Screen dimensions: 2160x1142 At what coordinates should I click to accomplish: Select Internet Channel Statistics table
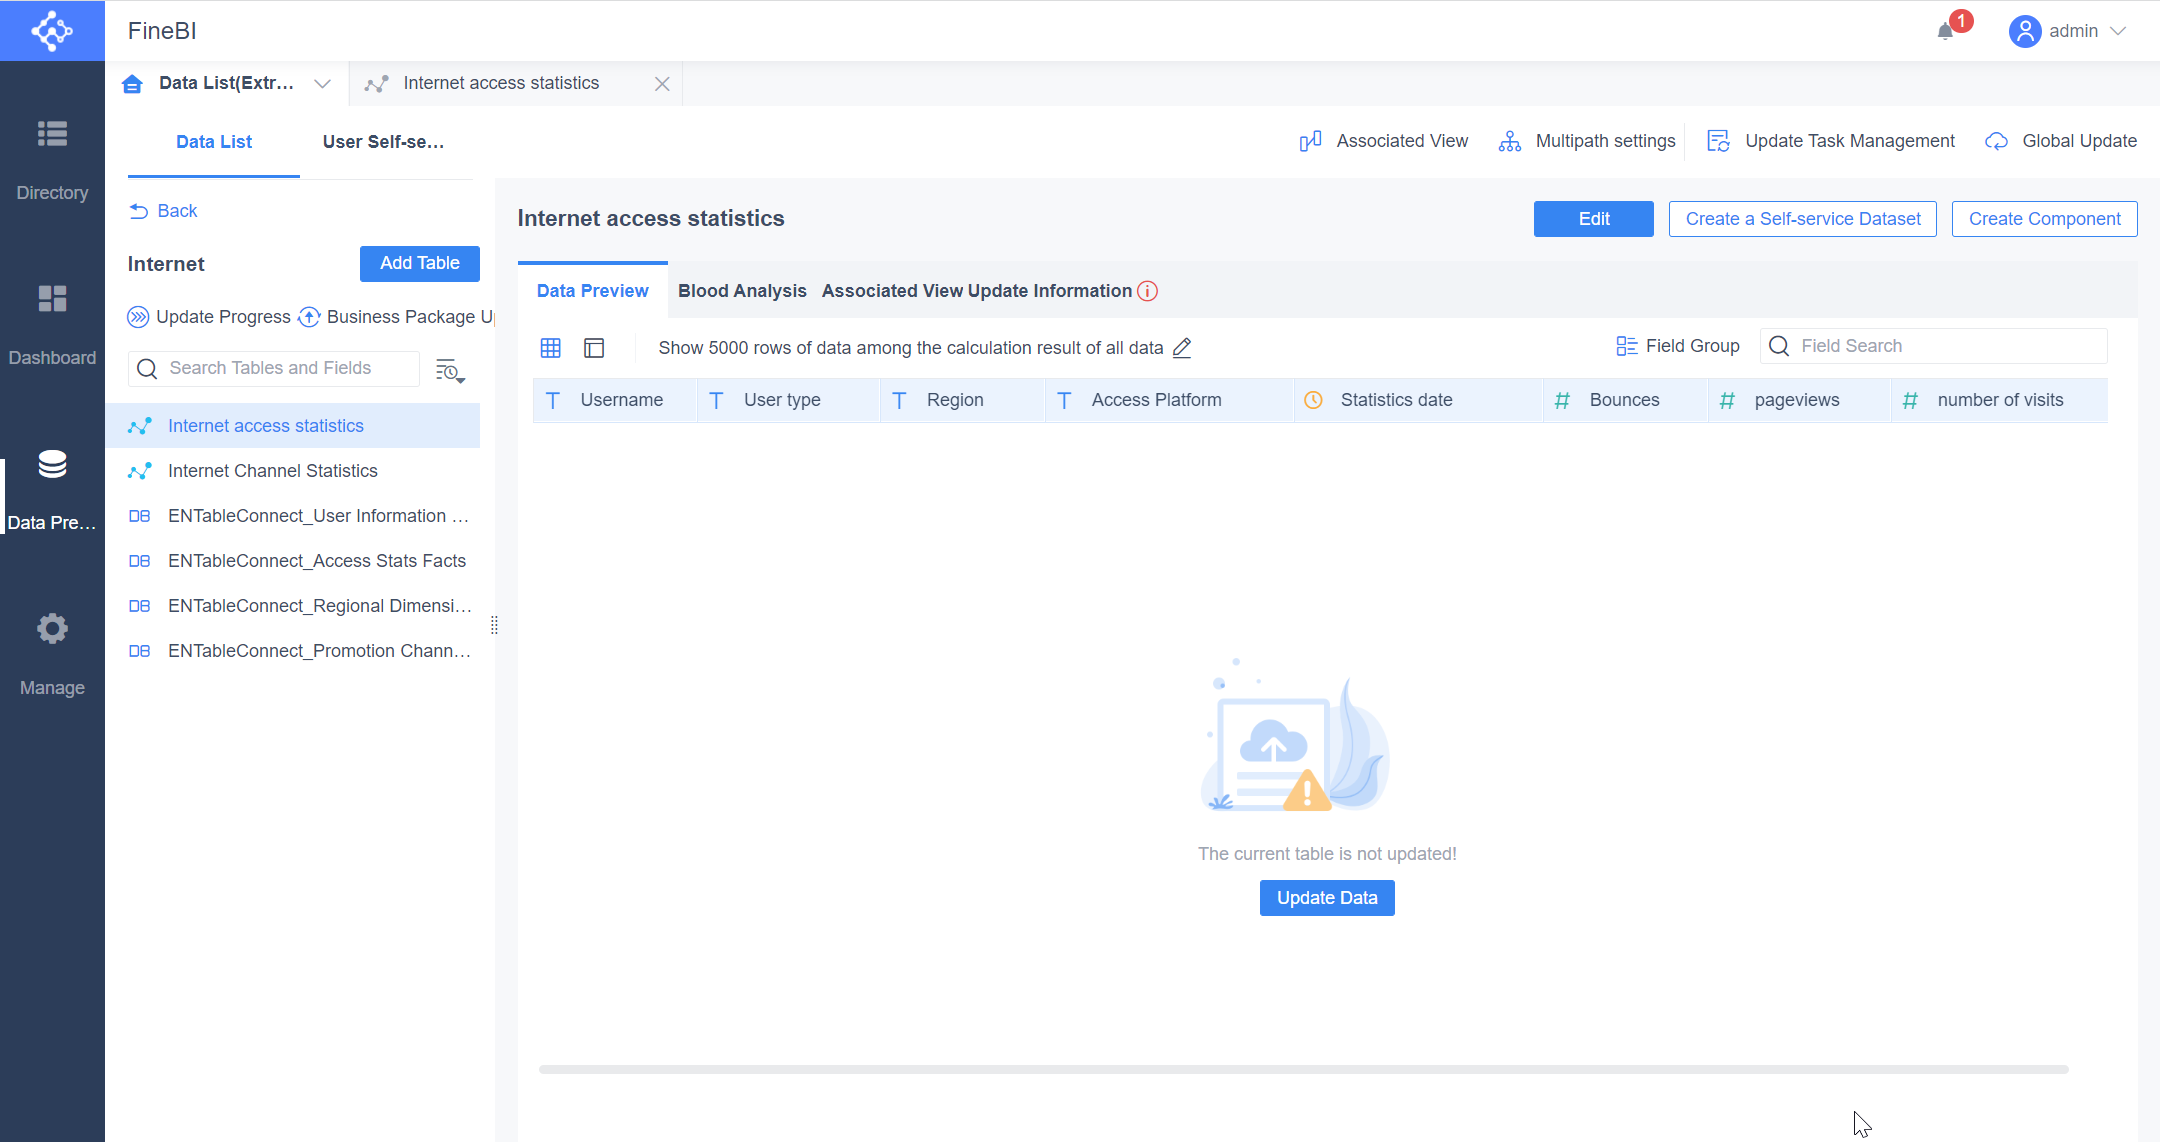pos(293,471)
